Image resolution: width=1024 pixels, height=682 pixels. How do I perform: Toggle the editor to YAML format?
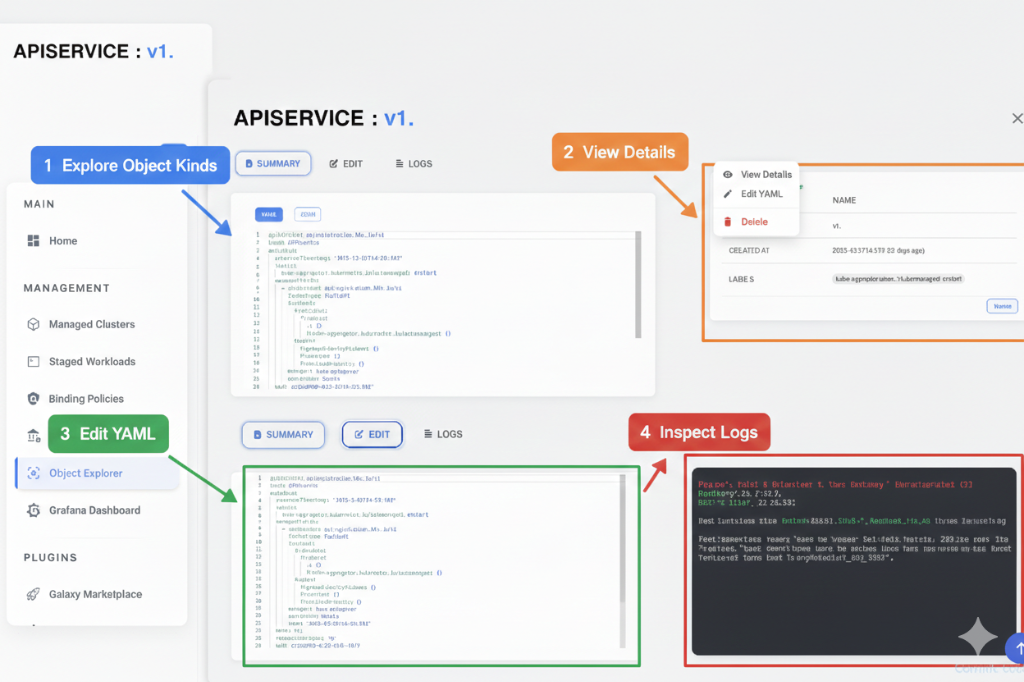tap(268, 214)
